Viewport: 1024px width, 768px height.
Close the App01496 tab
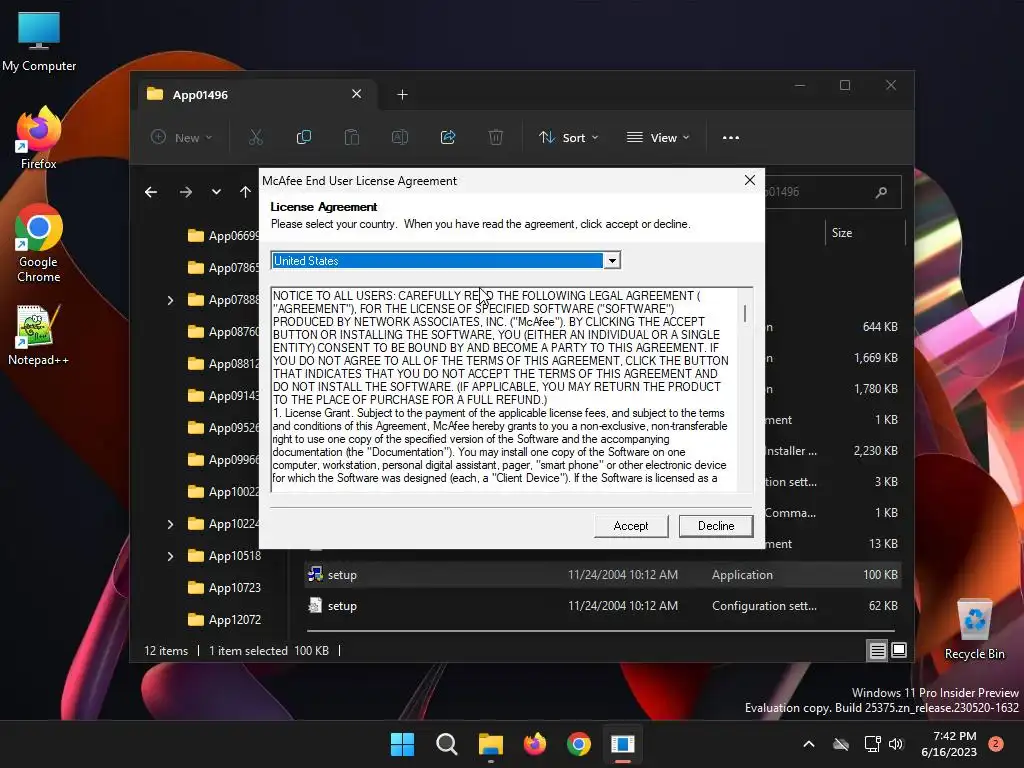pos(357,94)
